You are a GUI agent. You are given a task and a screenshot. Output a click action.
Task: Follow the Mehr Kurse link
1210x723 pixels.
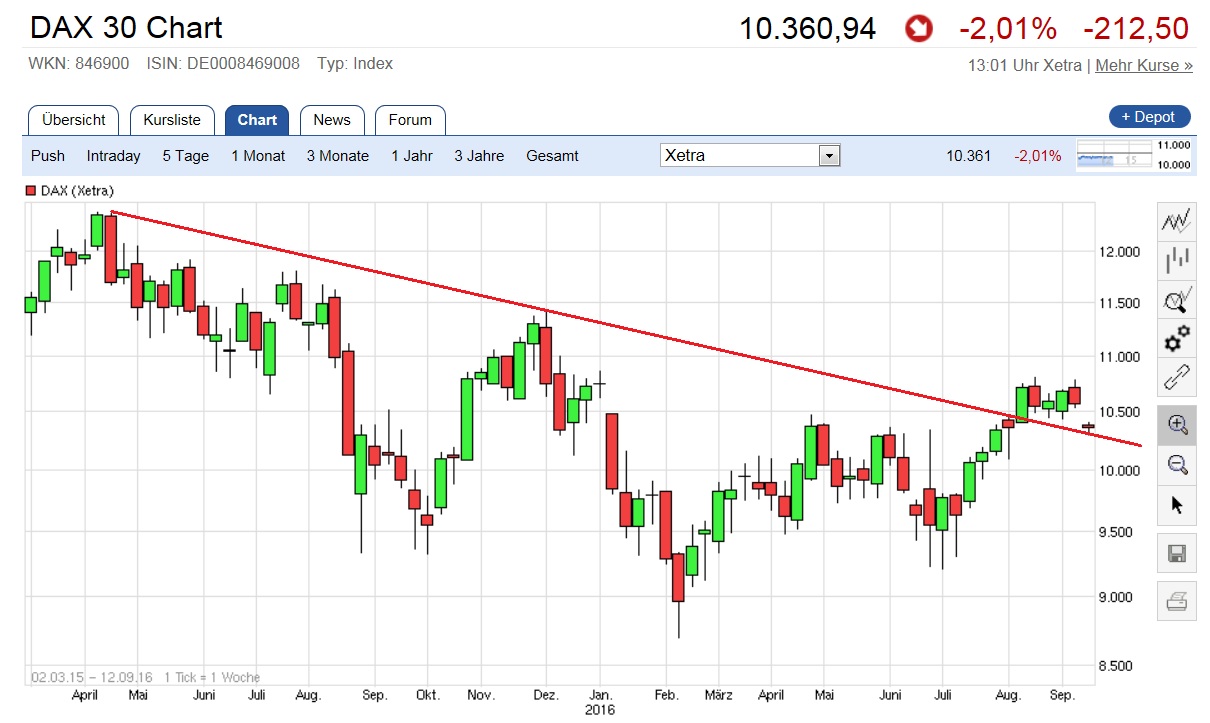click(x=1142, y=65)
